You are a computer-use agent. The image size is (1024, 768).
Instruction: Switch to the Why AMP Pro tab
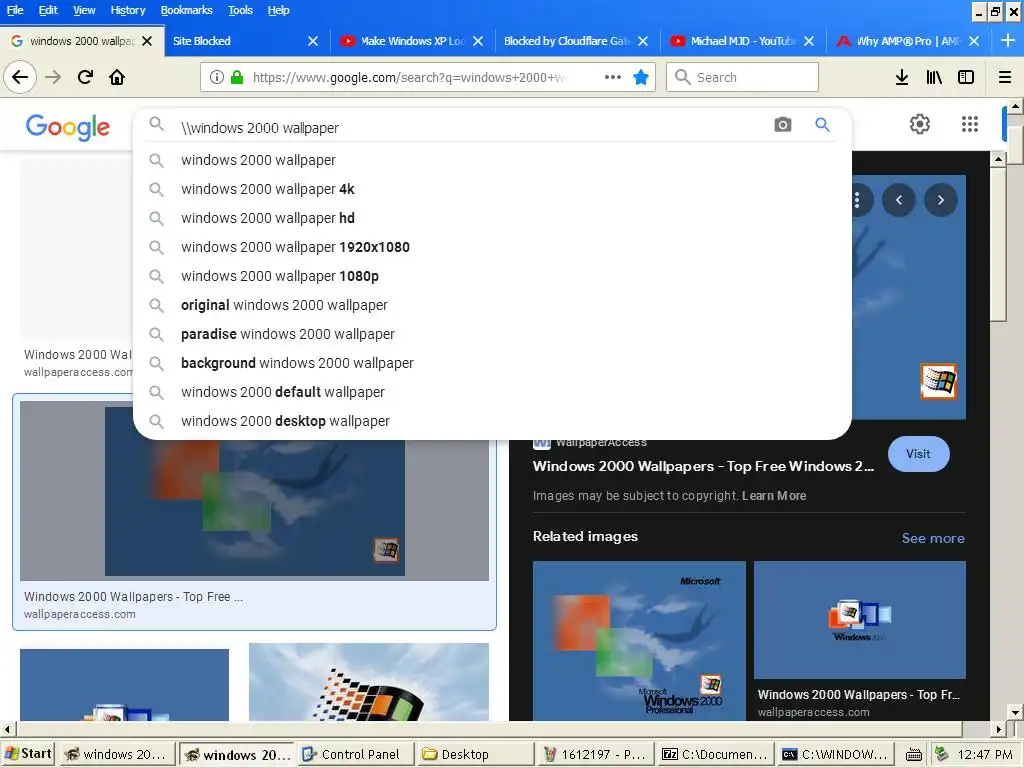click(908, 41)
